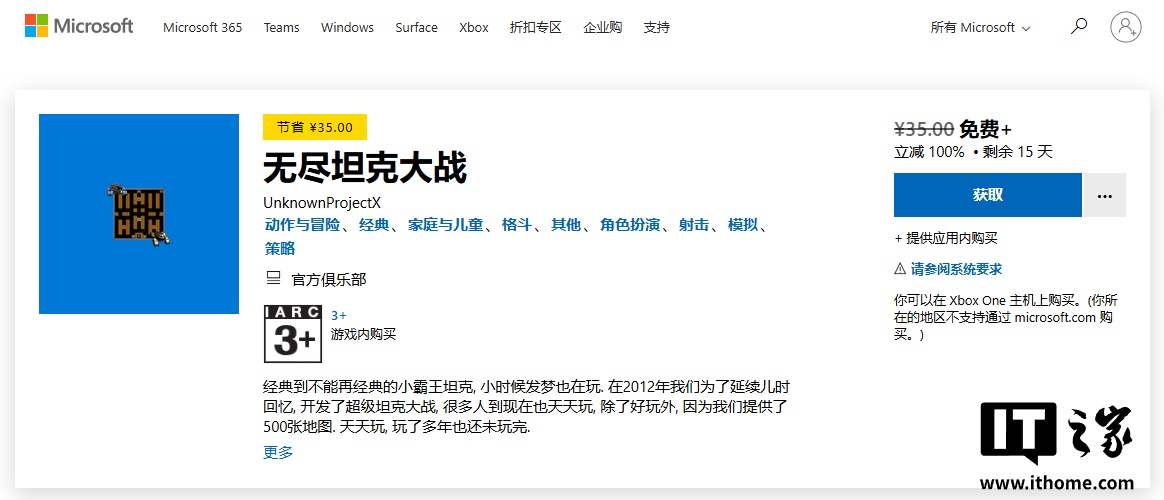Open Windows navigation item
Image resolution: width=1164 pixels, height=500 pixels.
click(x=347, y=27)
